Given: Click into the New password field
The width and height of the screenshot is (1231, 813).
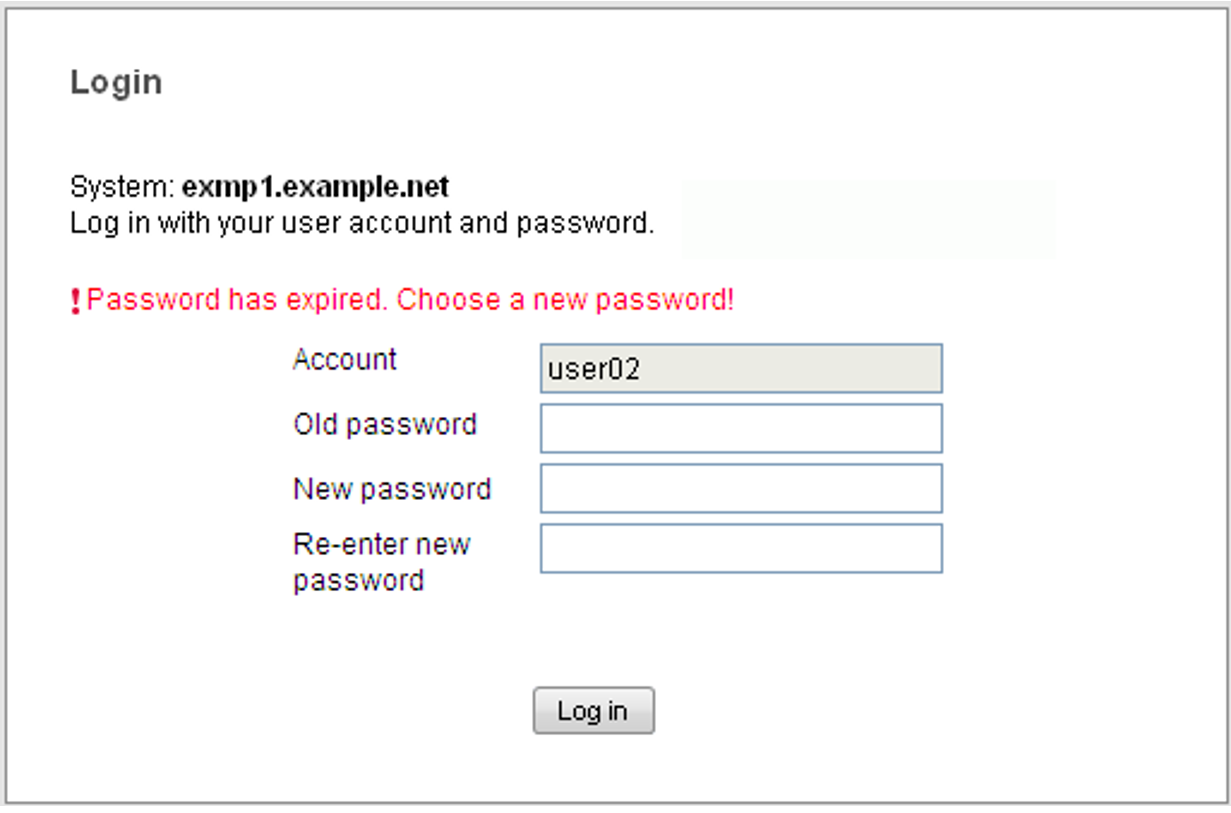Looking at the screenshot, I should point(740,489).
